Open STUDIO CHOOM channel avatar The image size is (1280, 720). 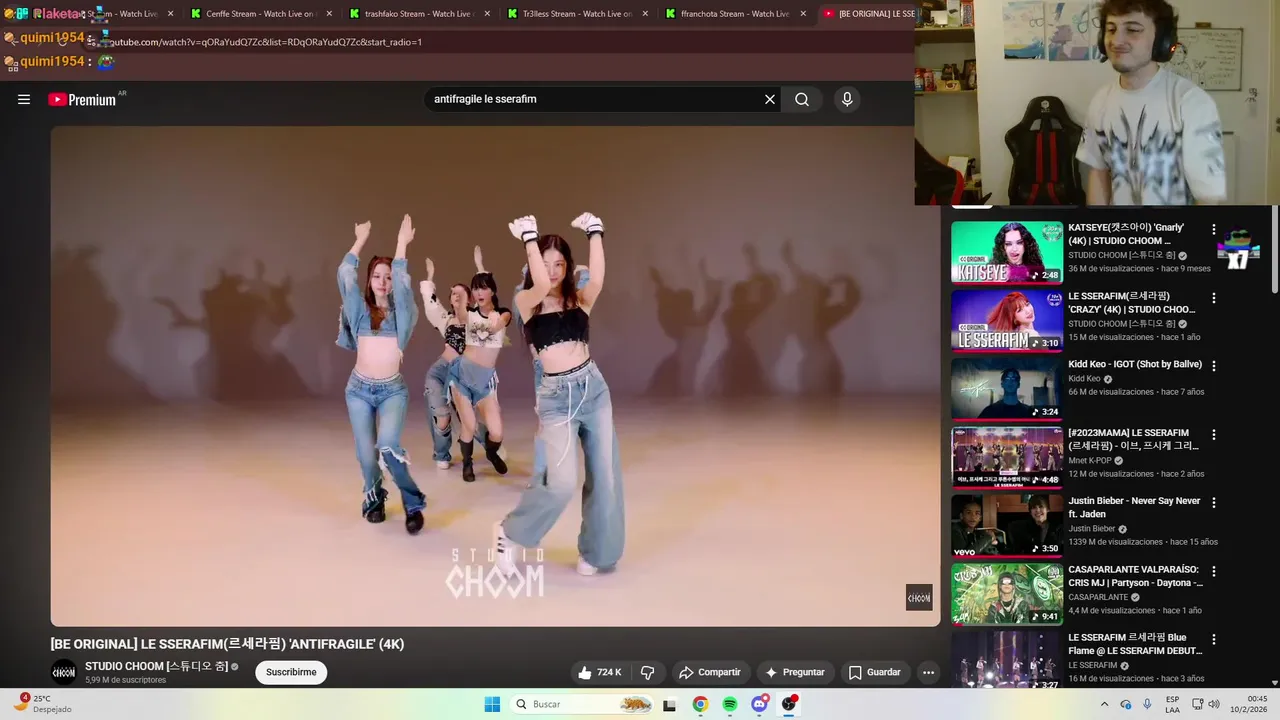pos(64,672)
